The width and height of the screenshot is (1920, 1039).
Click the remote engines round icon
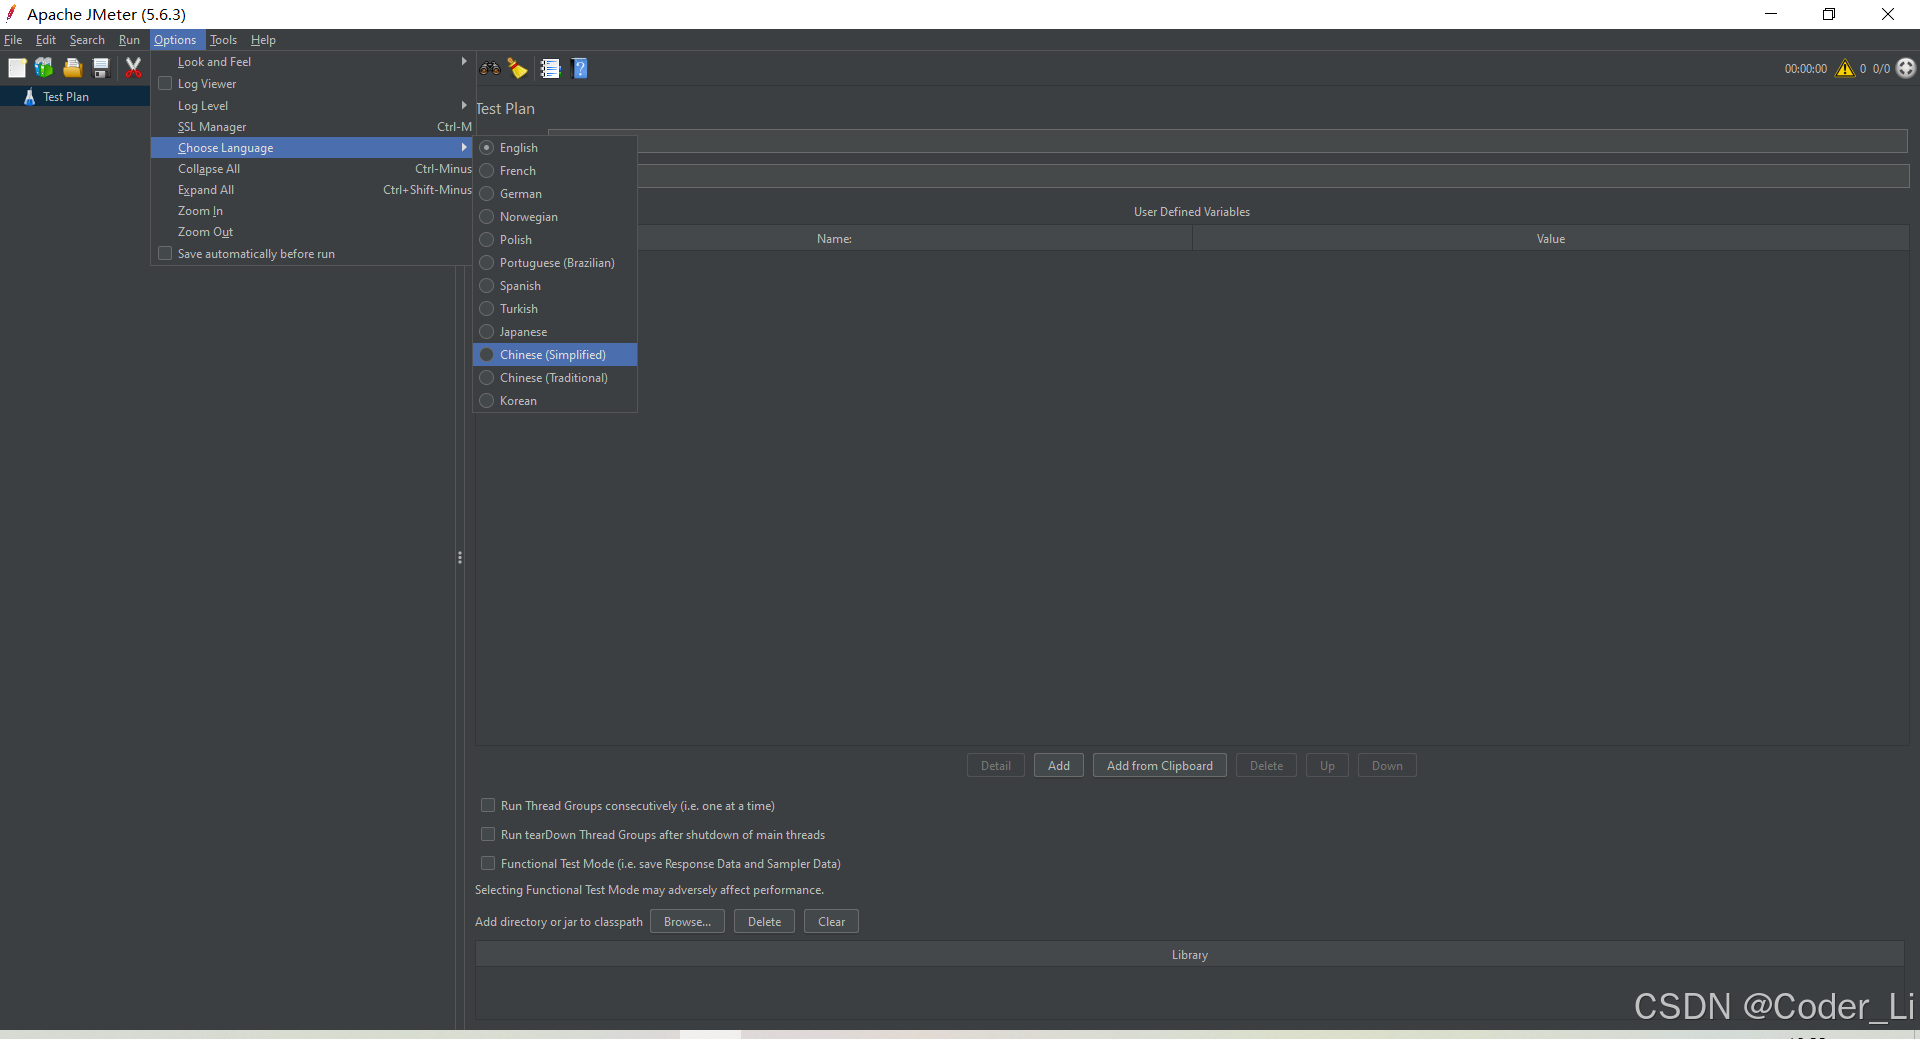(1906, 68)
